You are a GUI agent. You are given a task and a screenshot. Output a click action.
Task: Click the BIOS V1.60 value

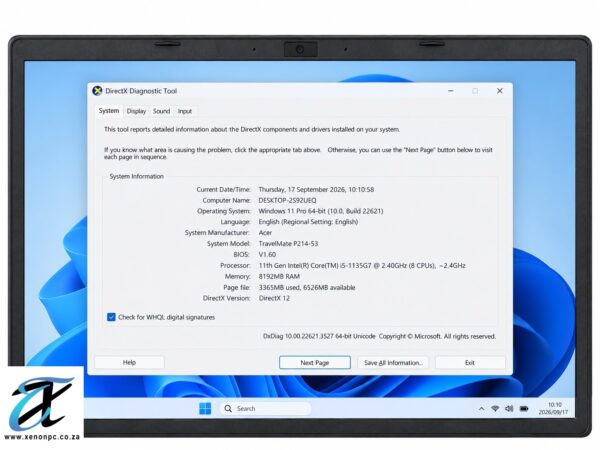267,255
